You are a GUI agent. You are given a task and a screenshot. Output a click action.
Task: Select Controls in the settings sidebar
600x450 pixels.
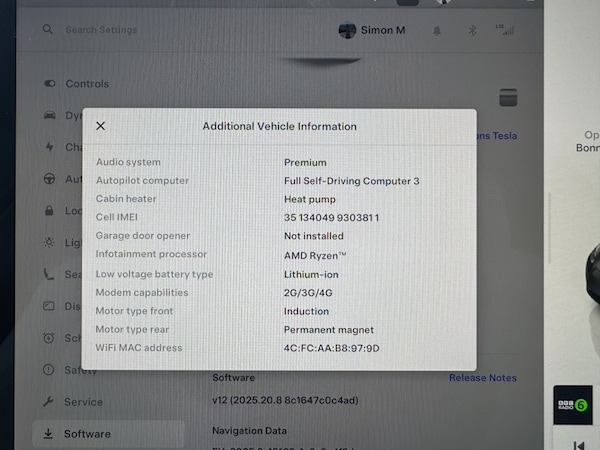coord(86,84)
